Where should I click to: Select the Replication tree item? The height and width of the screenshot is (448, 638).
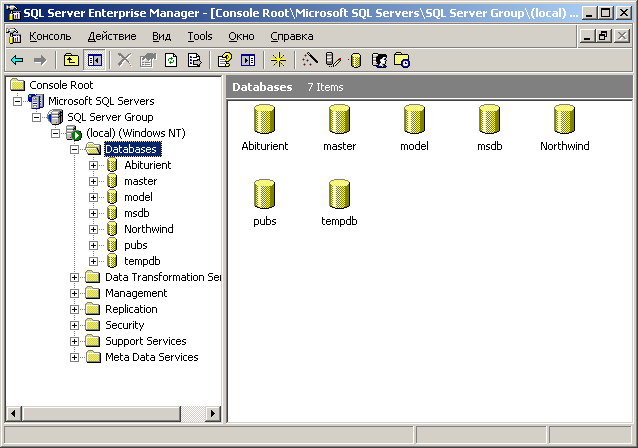(x=131, y=309)
